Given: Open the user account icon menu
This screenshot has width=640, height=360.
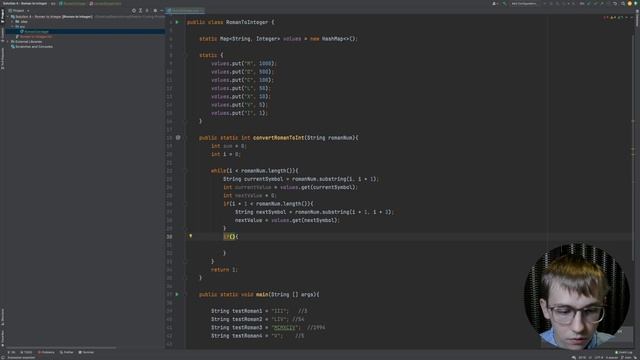Looking at the screenshot, I should pyautogui.click(x=495, y=4).
